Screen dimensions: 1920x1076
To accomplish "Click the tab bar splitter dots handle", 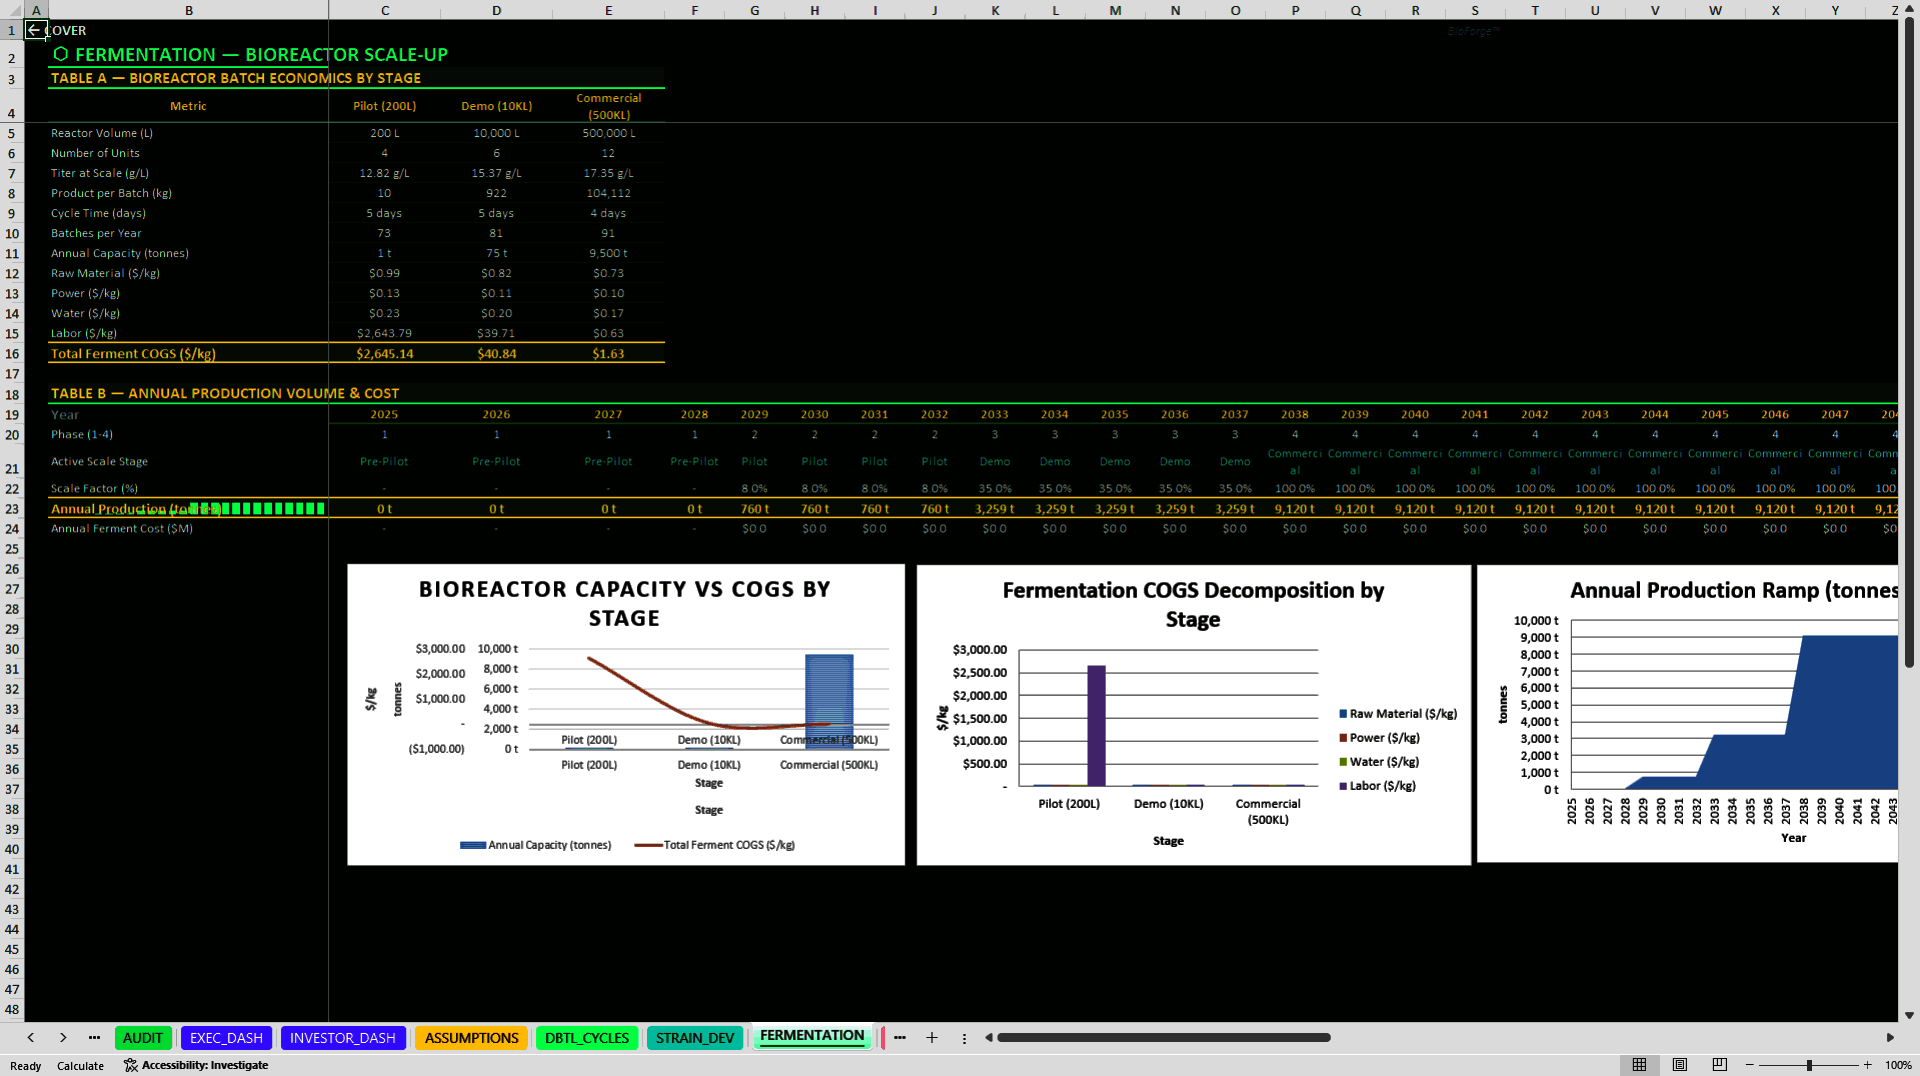I will click(x=964, y=1038).
